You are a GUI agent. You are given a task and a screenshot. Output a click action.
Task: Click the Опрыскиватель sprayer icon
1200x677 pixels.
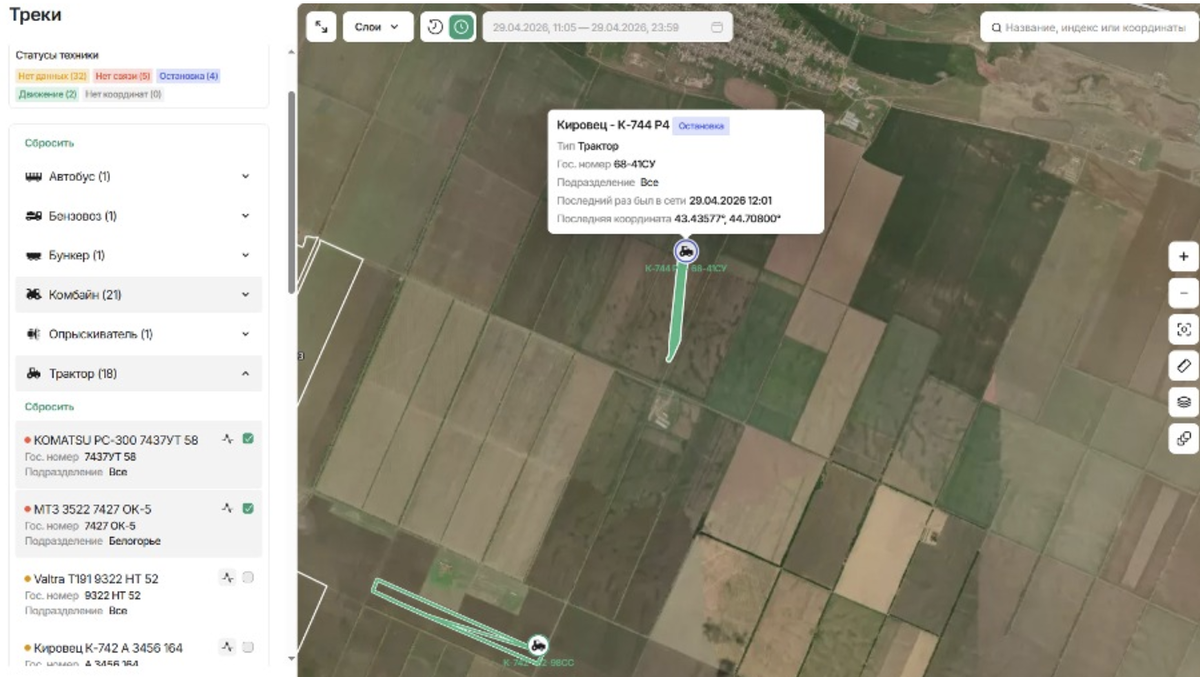pyautogui.click(x=33, y=334)
